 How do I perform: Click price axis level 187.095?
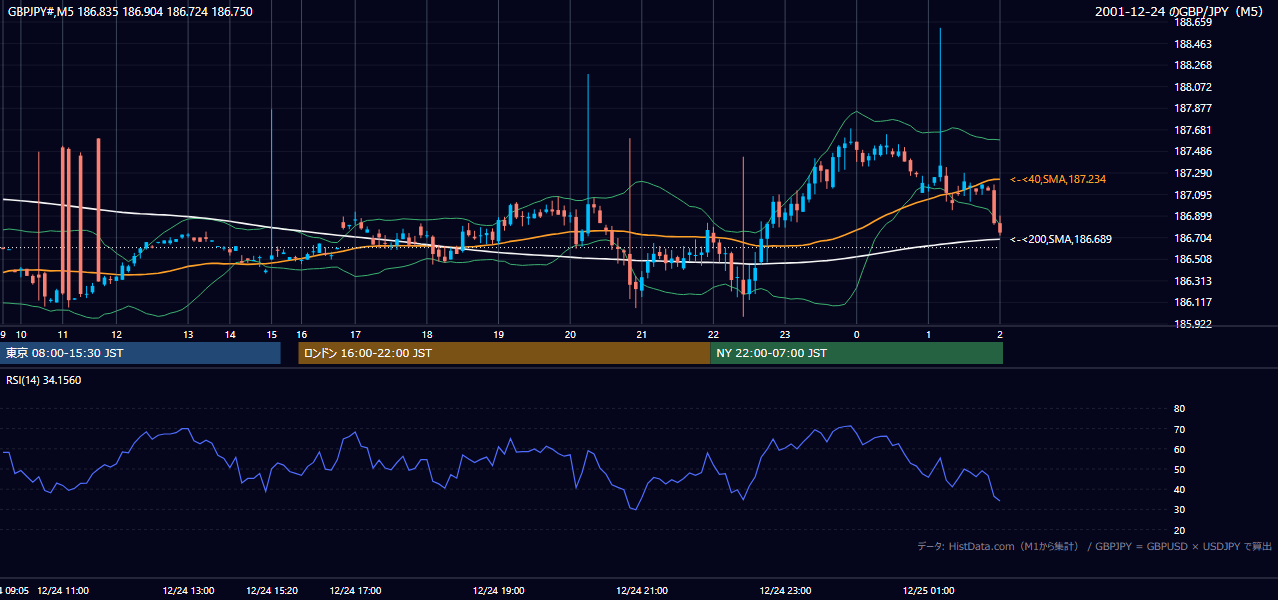pos(1193,195)
